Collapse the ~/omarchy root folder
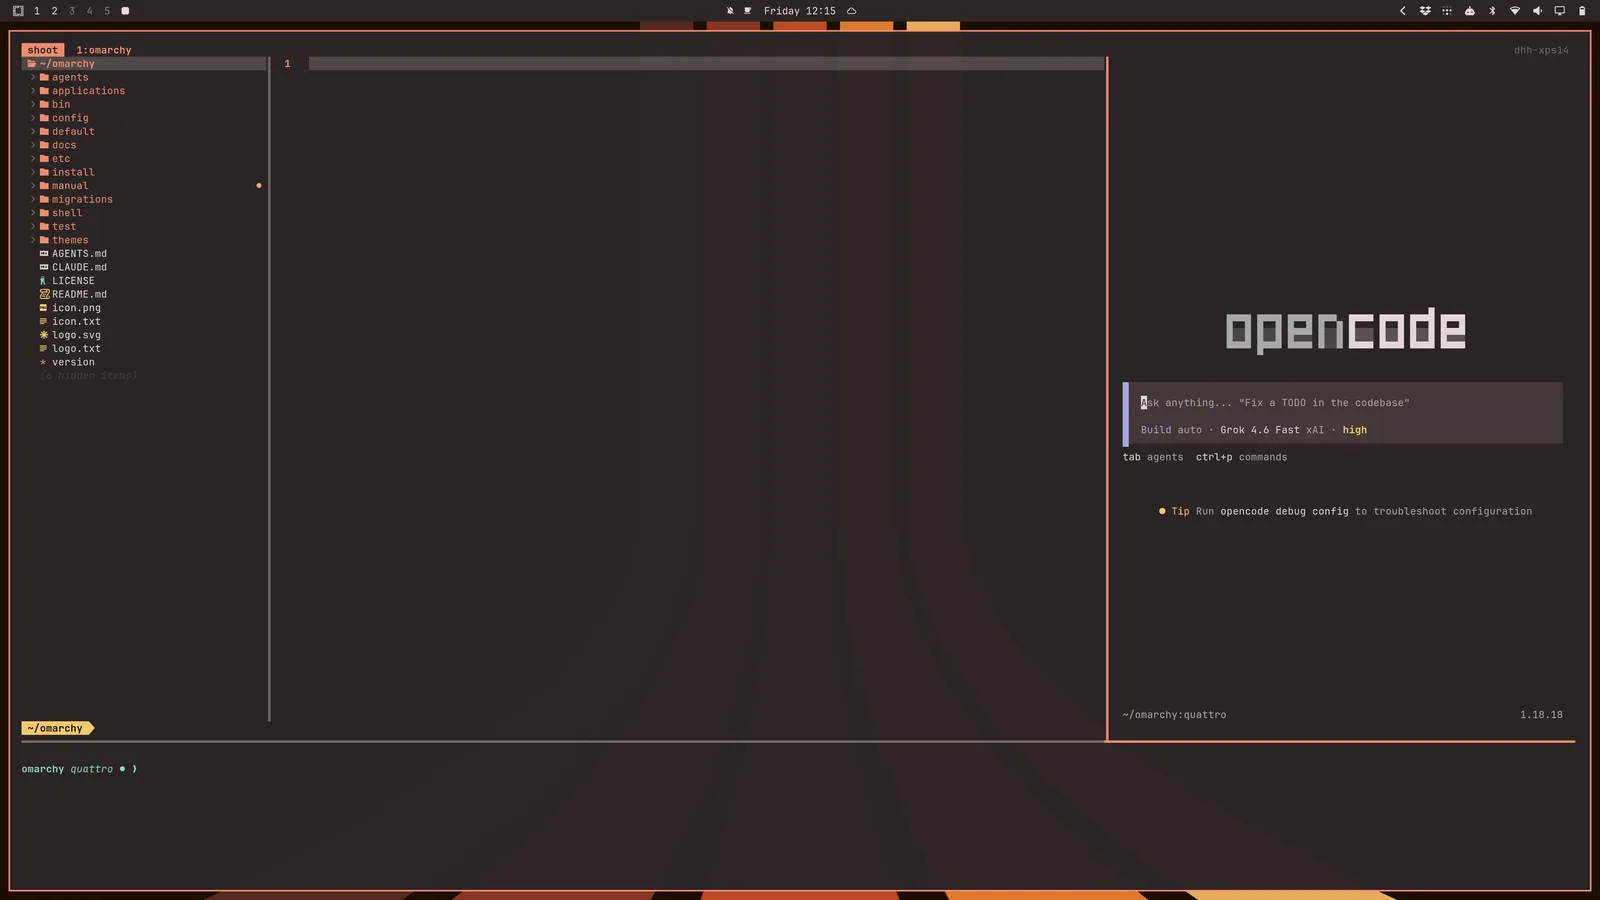The width and height of the screenshot is (1600, 900). click(x=144, y=64)
